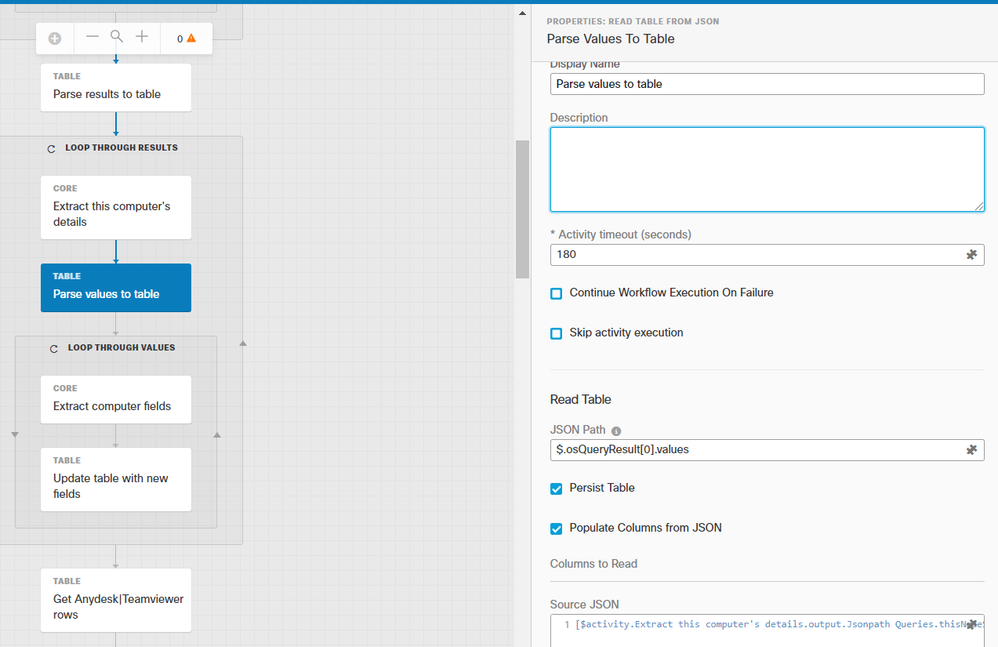The width and height of the screenshot is (998, 647).
Task: Click loop icon beside Loop Through Values
Action: click(54, 349)
